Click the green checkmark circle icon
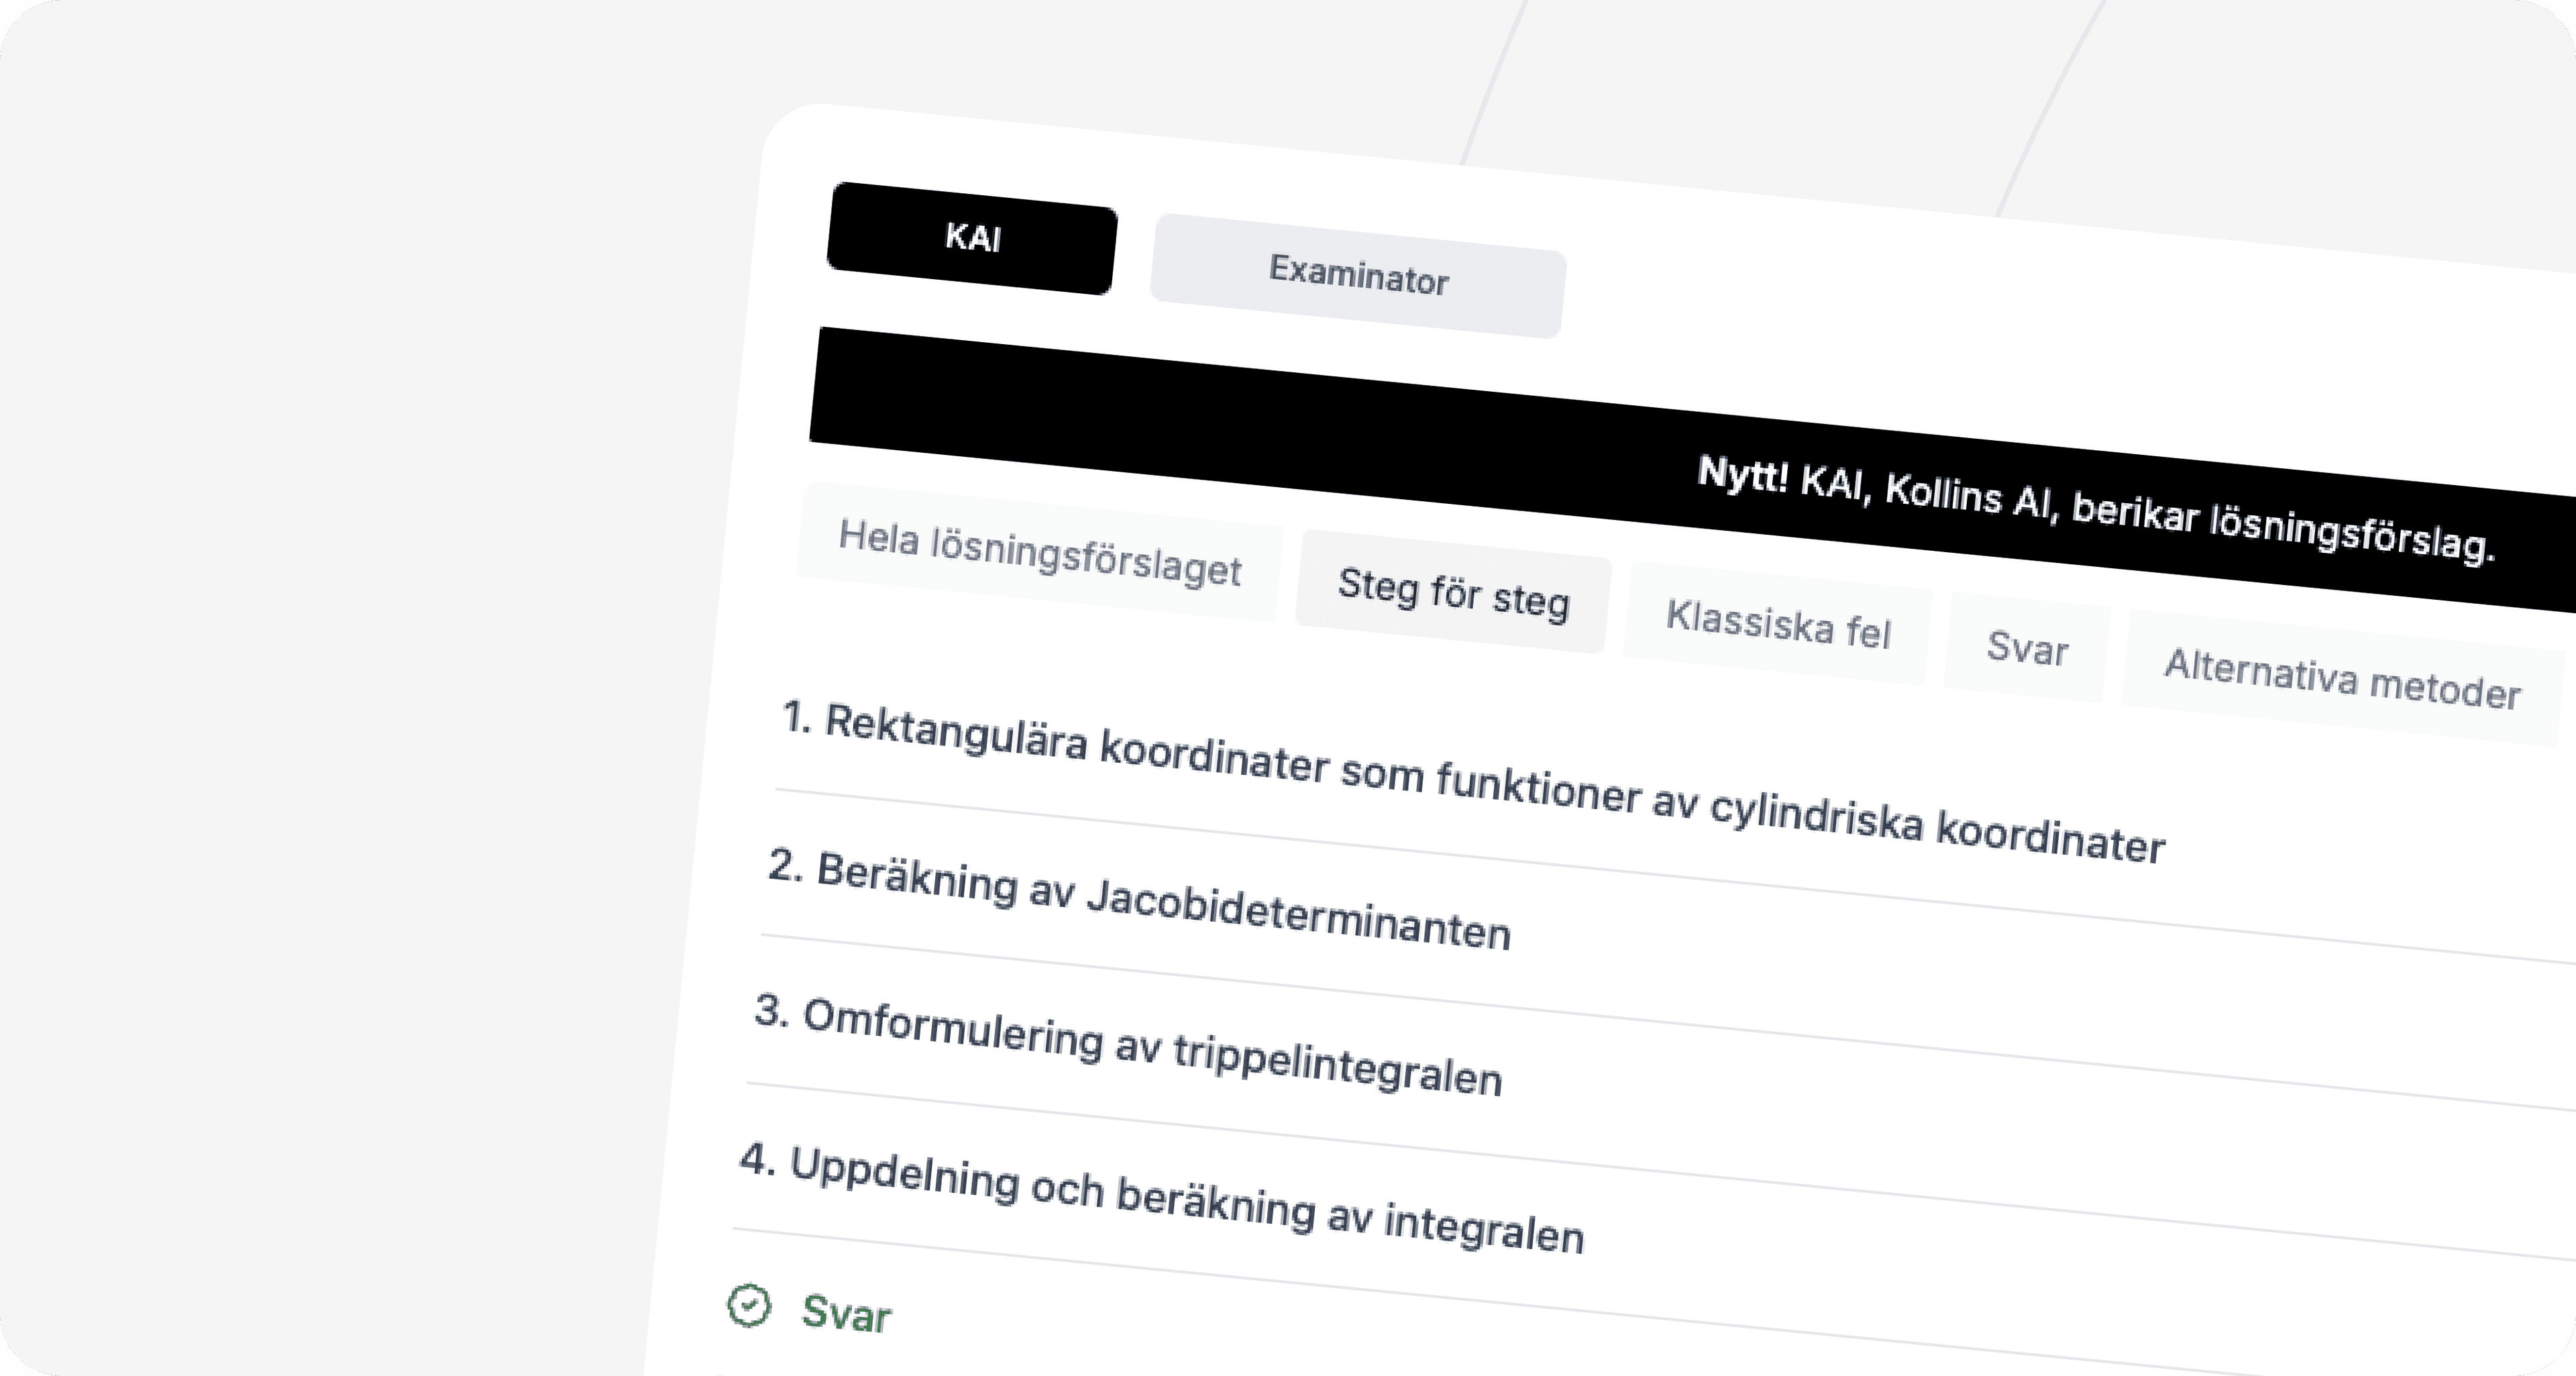Screen dimensions: 2576x1376 pyautogui.click(x=749, y=1306)
